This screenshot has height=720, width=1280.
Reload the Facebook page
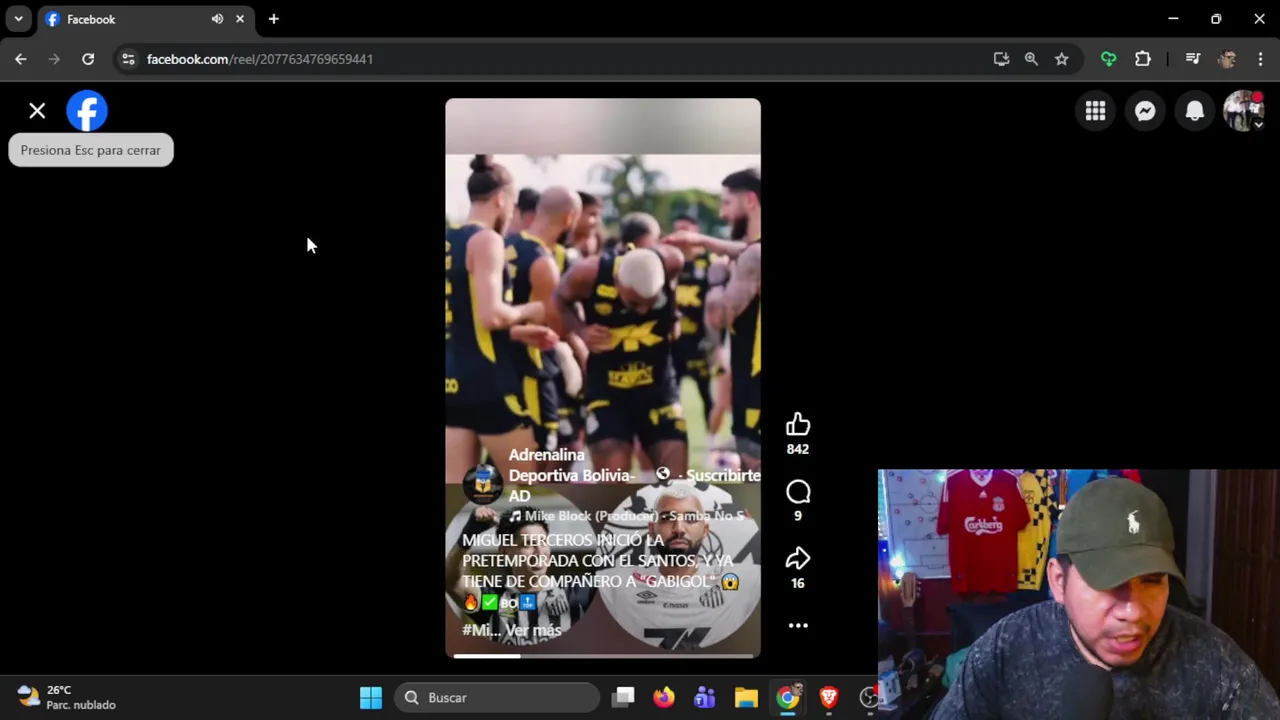click(88, 59)
